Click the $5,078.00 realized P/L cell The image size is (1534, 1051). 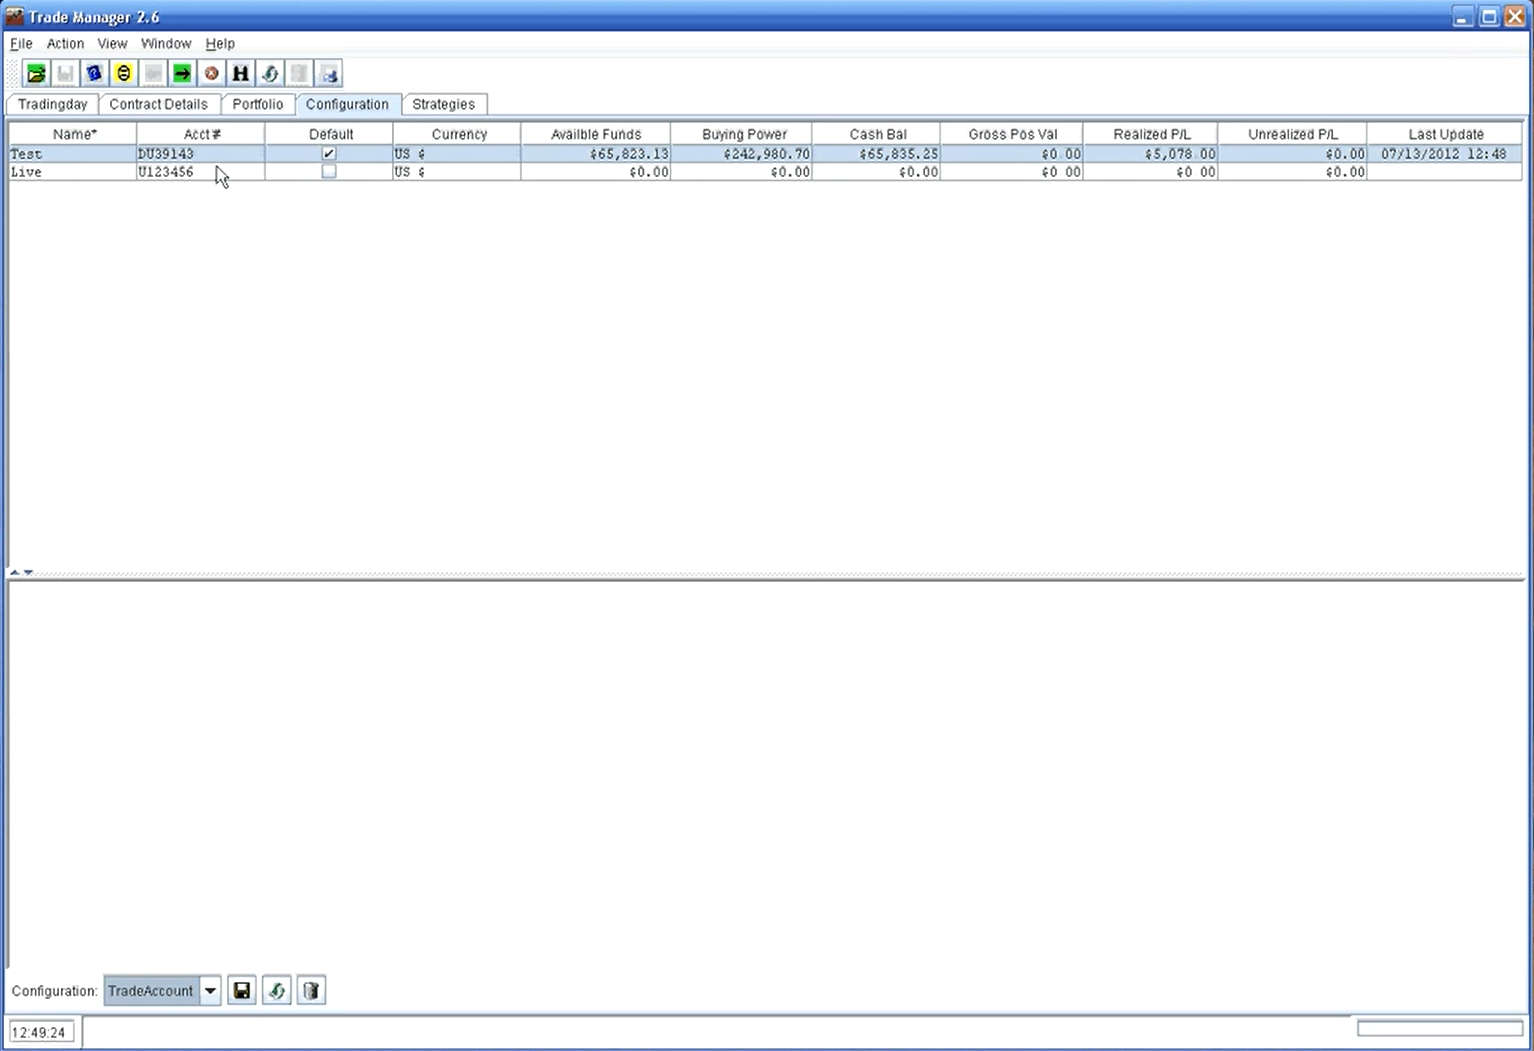(1151, 154)
